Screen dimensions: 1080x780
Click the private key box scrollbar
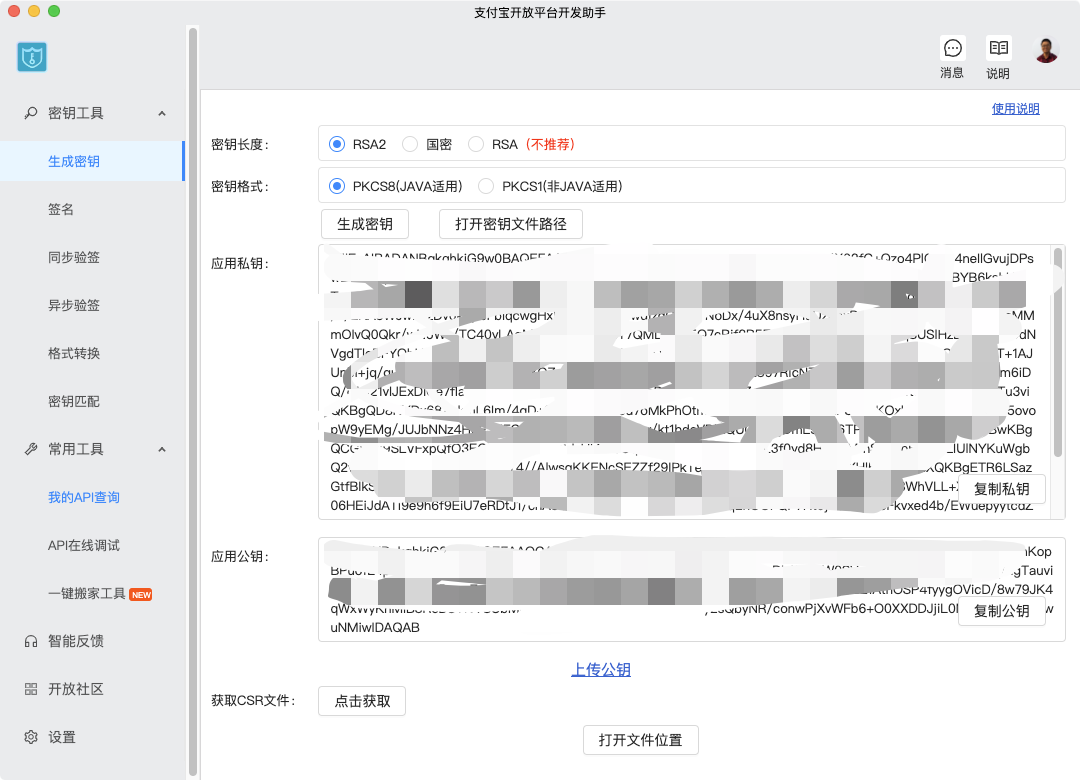[x=1058, y=351]
